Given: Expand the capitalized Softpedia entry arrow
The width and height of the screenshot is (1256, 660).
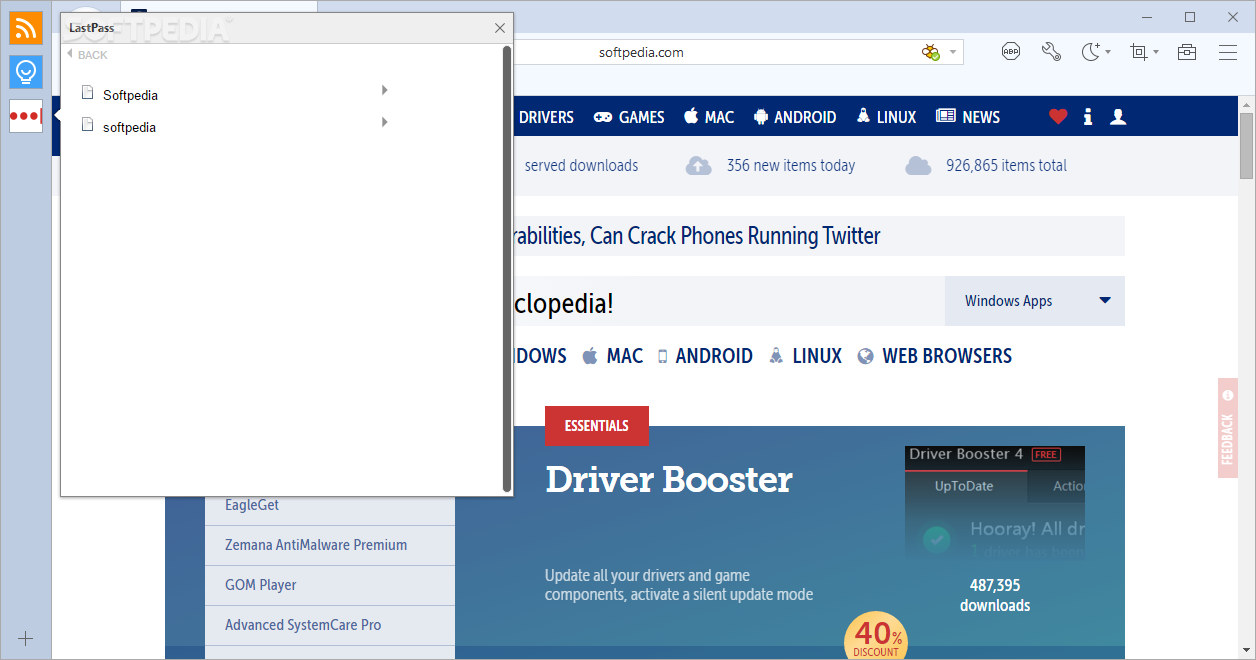Looking at the screenshot, I should tap(385, 91).
